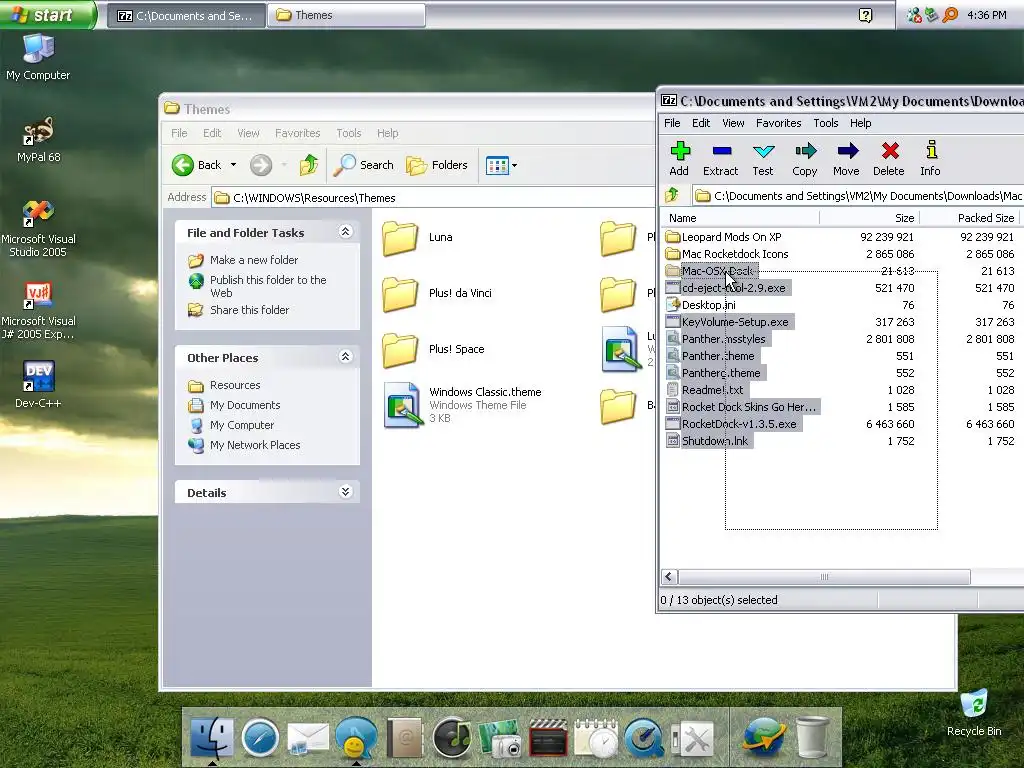Viewport: 1024px width, 768px height.
Task: Click Make a new folder link
Action: (253, 260)
